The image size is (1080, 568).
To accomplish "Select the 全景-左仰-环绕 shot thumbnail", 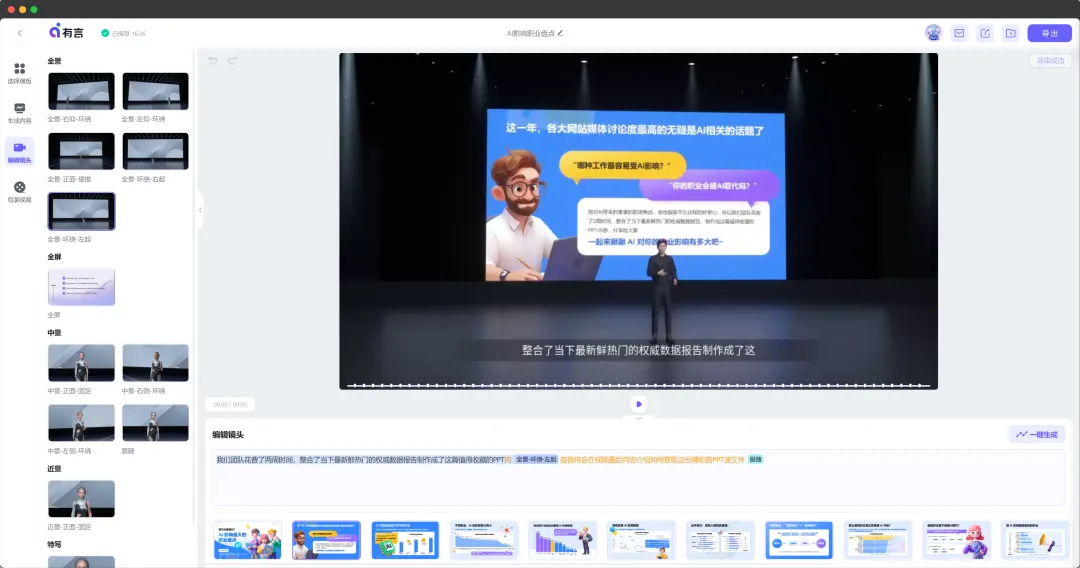I will pos(155,91).
